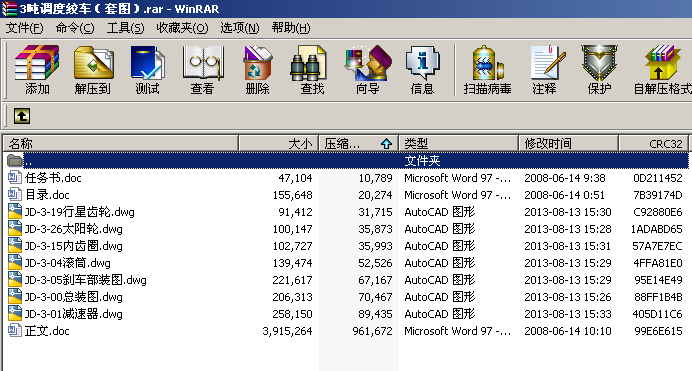Viewport: 692px width, 371px height.
Task: Click packed size value 961,672
Action: pos(372,331)
